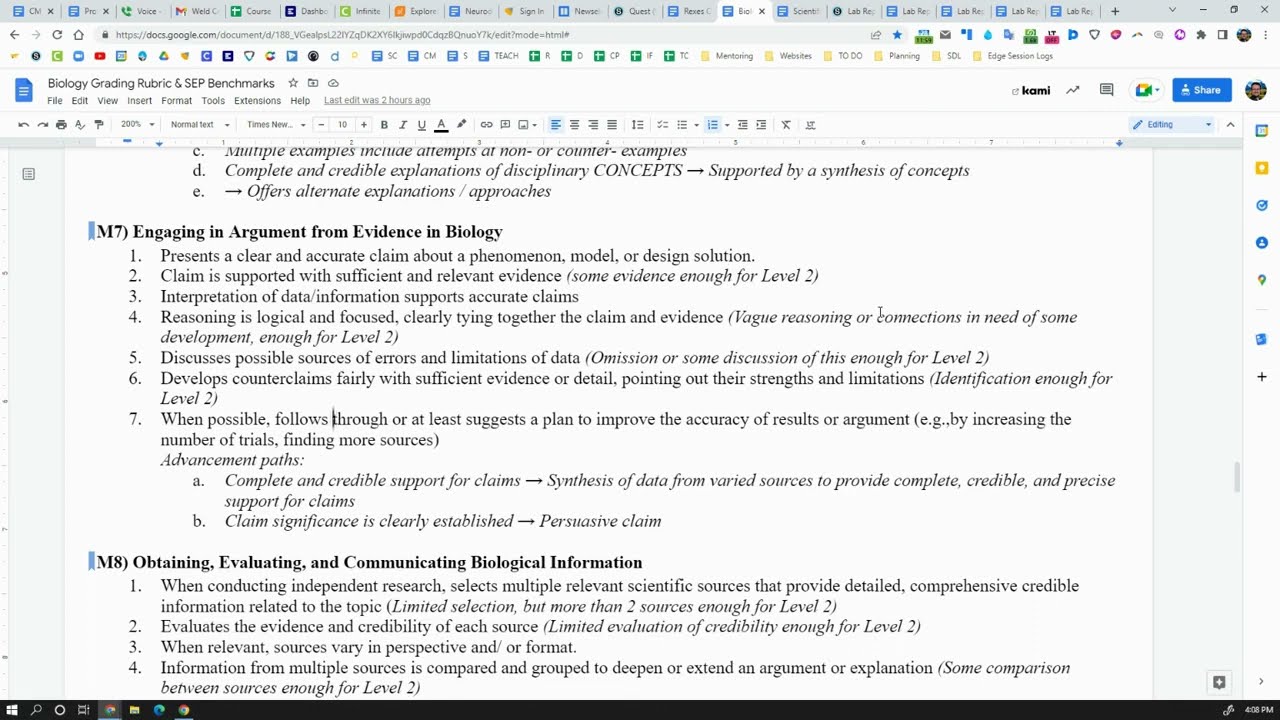Viewport: 1280px width, 720px height.
Task: Toggle italic formatting
Action: coord(403,125)
